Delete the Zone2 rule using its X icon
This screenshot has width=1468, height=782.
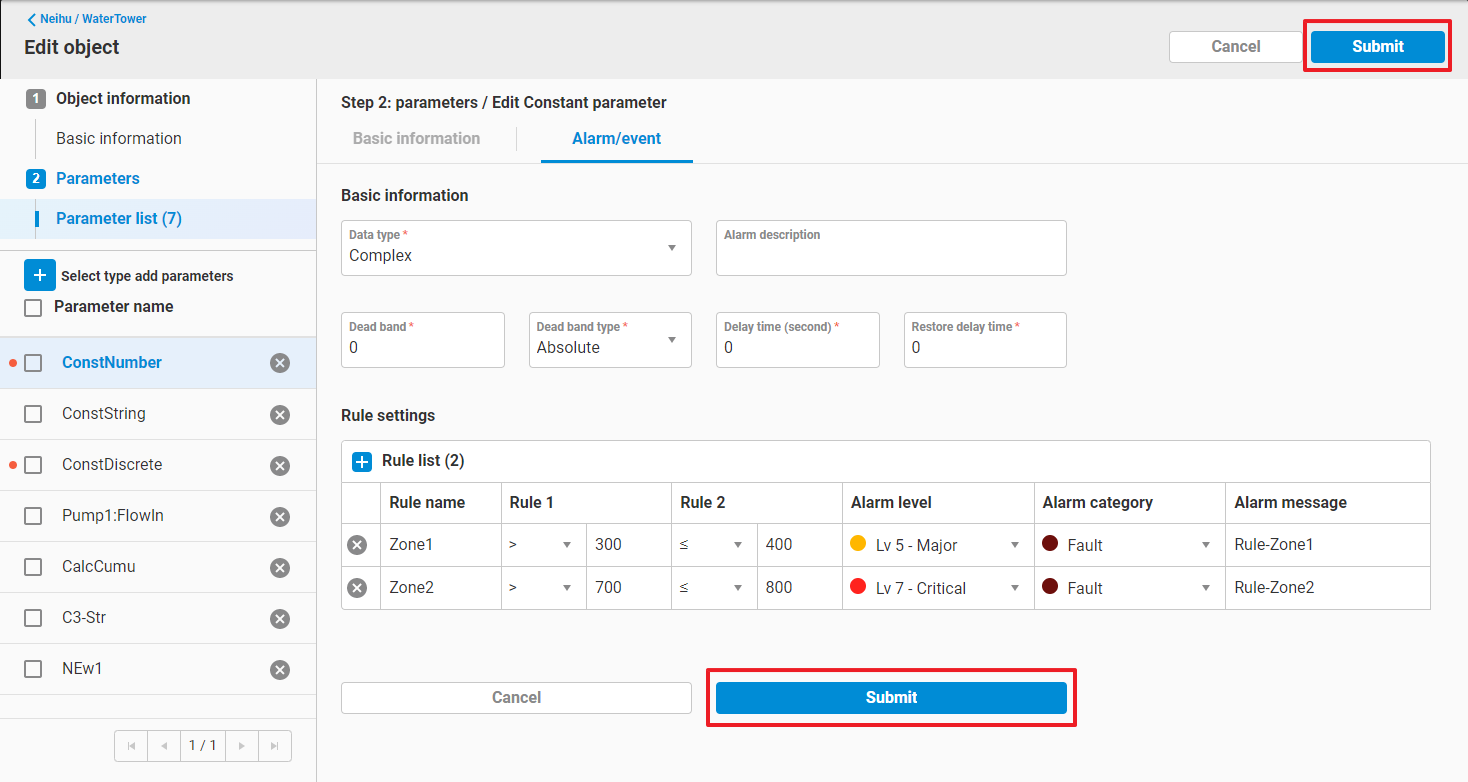pos(357,588)
